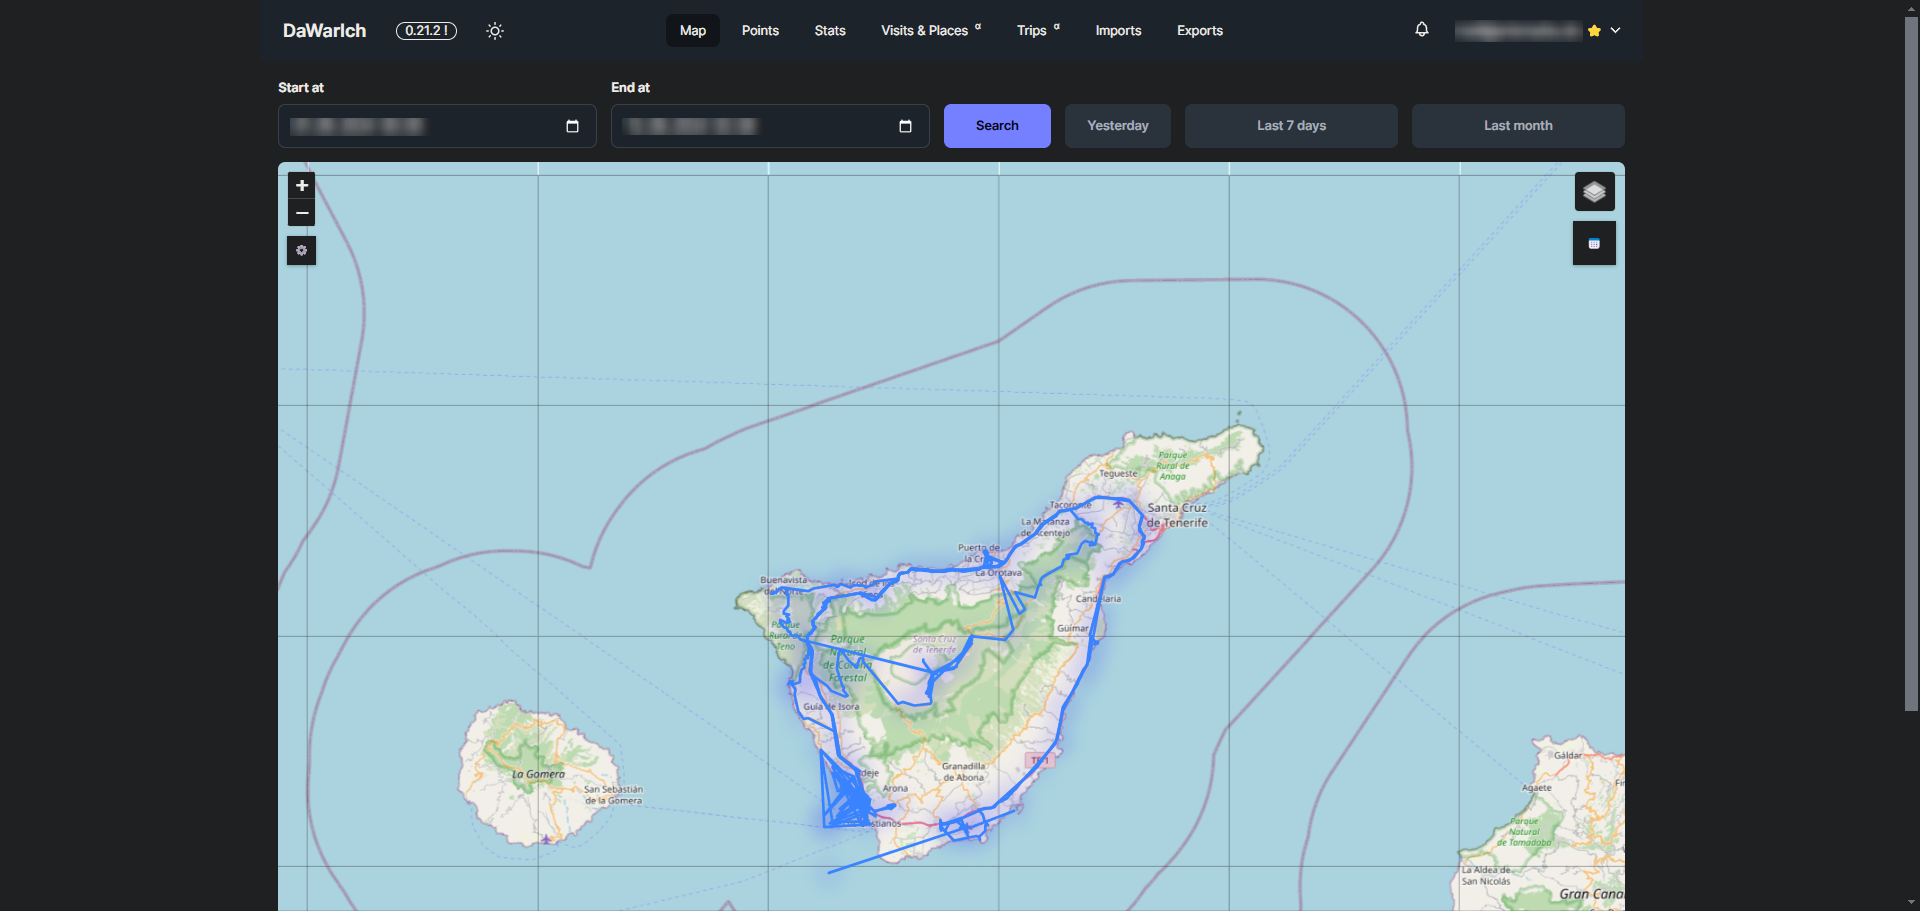This screenshot has width=1920, height=911.
Task: Click the Search button
Action: [997, 126]
